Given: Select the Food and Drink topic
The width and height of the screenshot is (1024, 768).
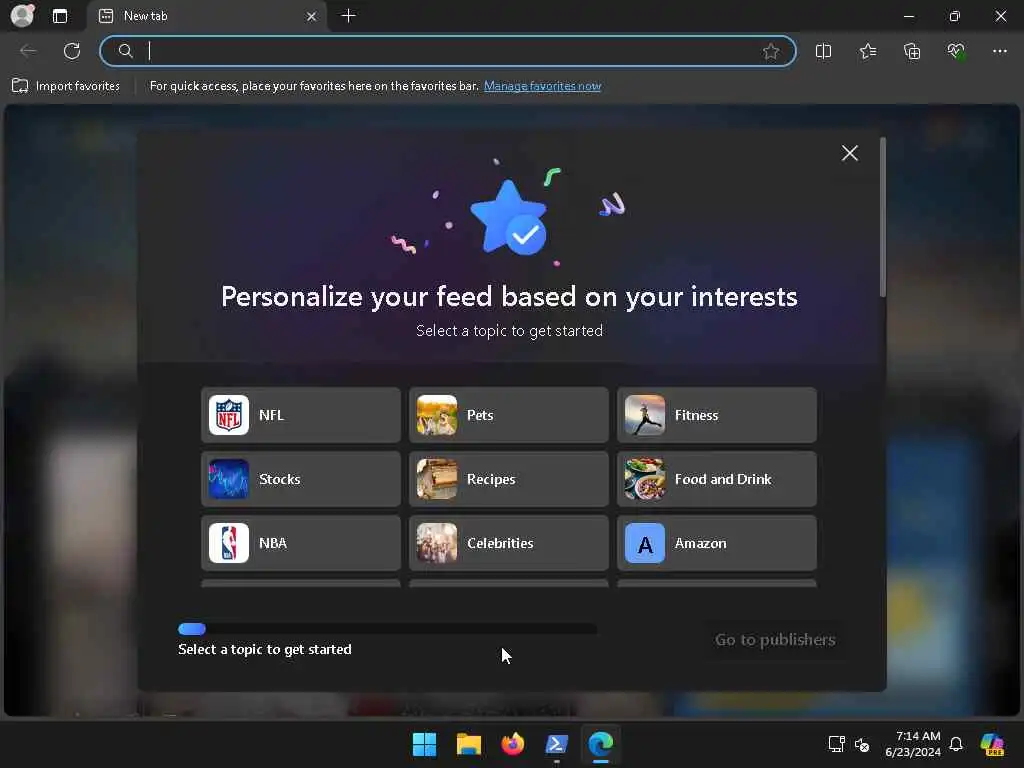Looking at the screenshot, I should tap(716, 479).
